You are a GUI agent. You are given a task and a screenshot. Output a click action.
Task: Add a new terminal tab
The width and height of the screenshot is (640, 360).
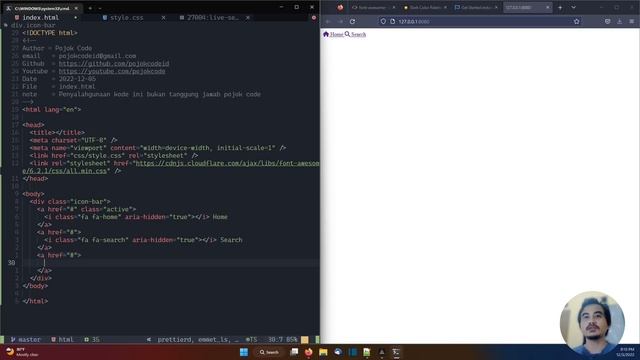(90, 8)
